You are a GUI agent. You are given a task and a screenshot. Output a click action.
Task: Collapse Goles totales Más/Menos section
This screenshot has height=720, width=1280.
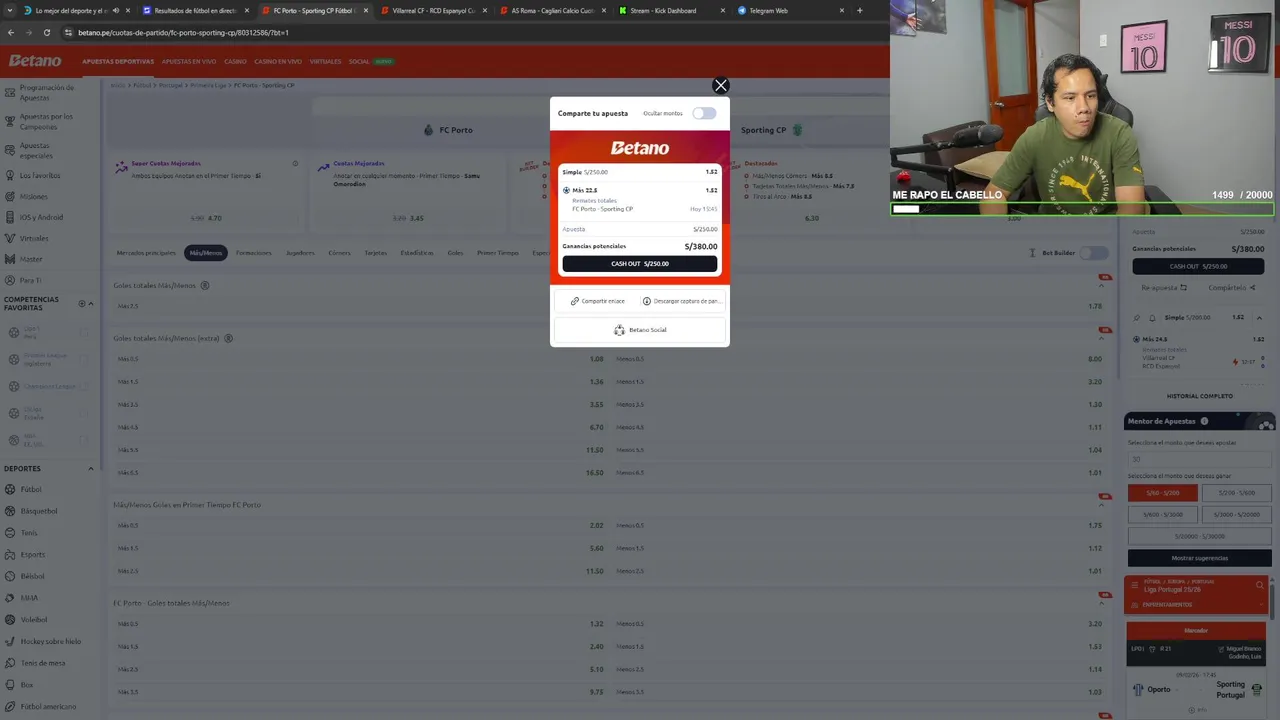point(1101,286)
